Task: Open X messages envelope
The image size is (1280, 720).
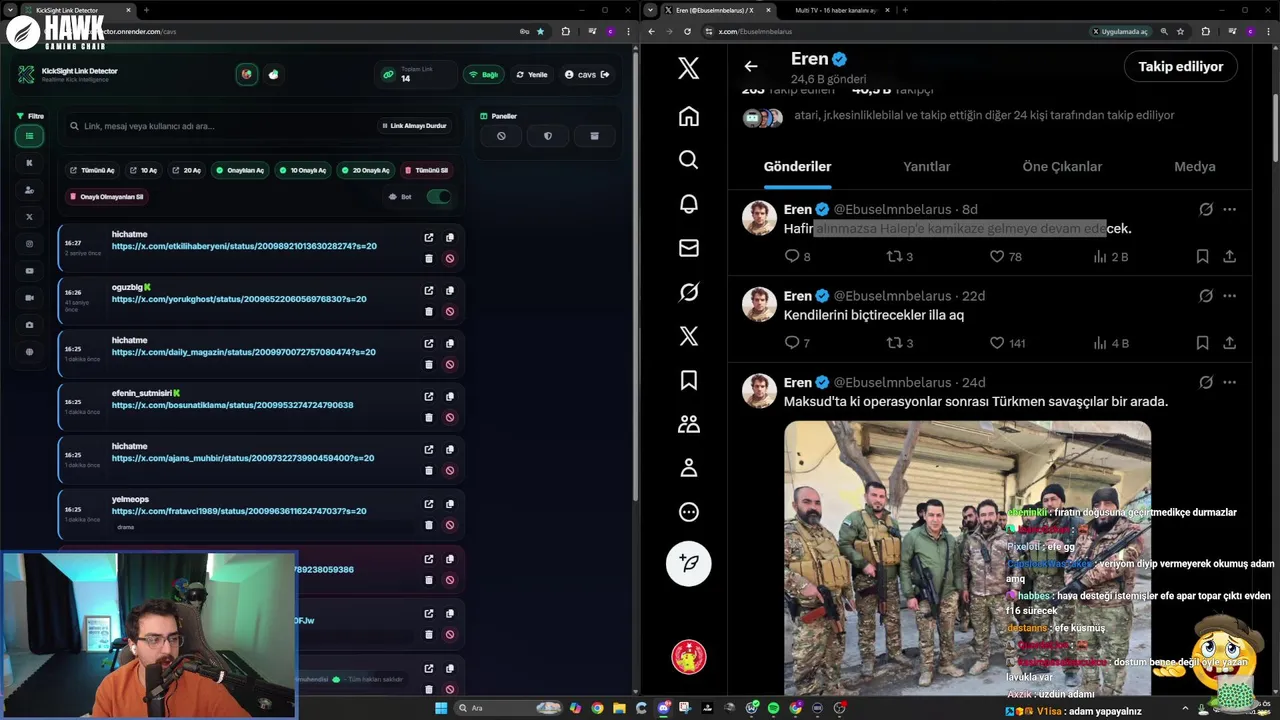Action: [689, 248]
